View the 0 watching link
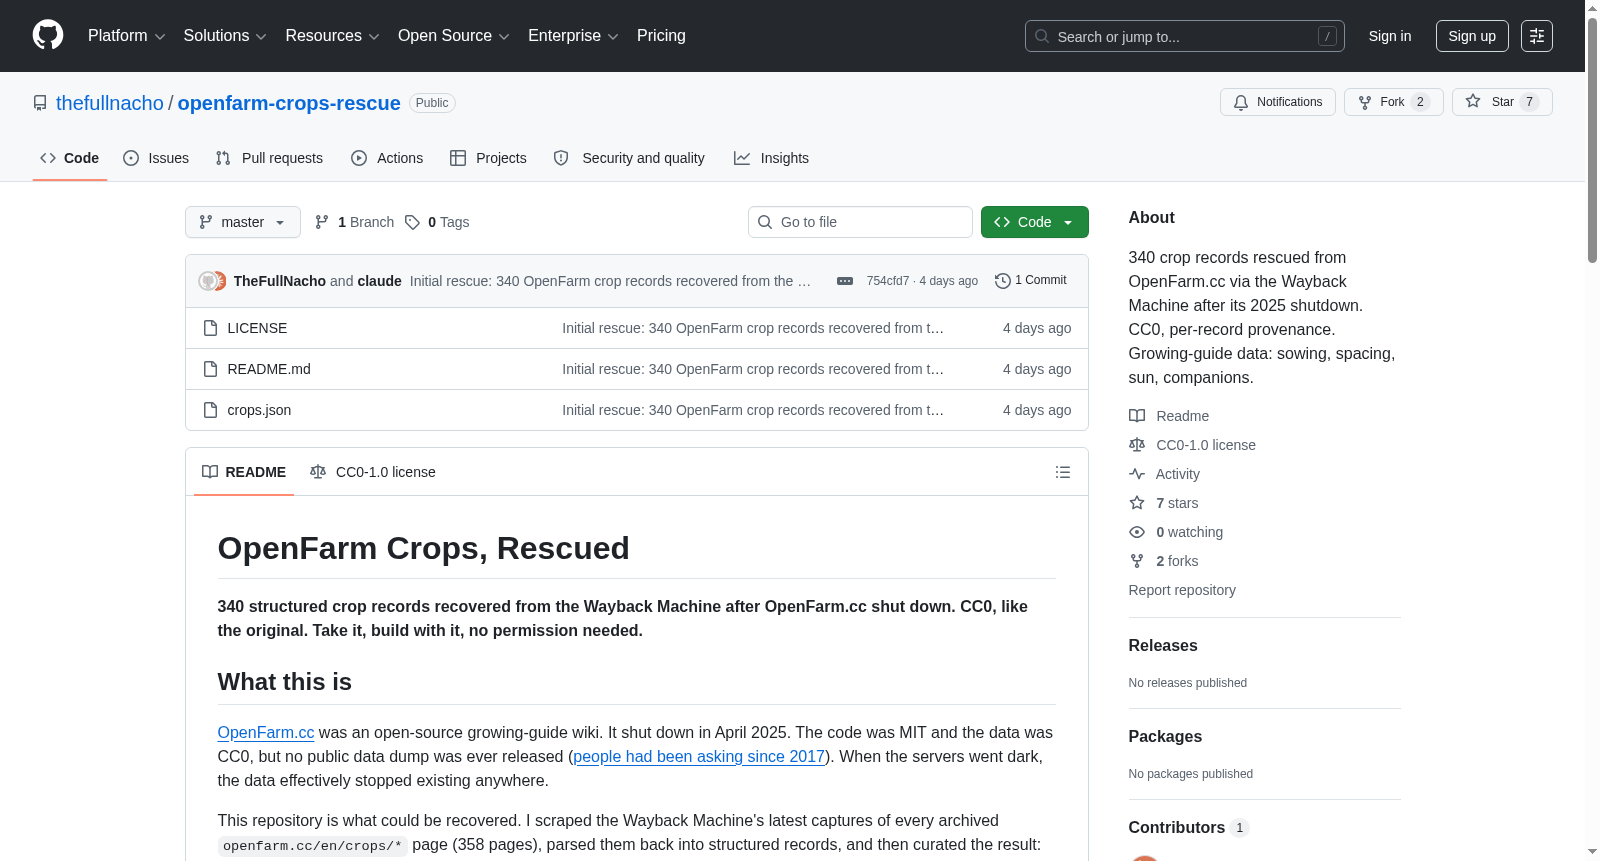 pyautogui.click(x=1176, y=532)
